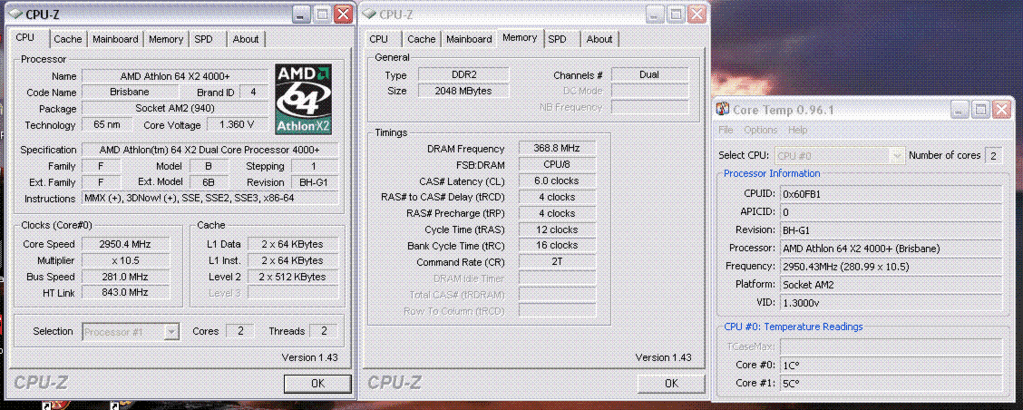The image size is (1023, 410).
Task: Click the memory Type value DDR2
Action: [x=463, y=75]
